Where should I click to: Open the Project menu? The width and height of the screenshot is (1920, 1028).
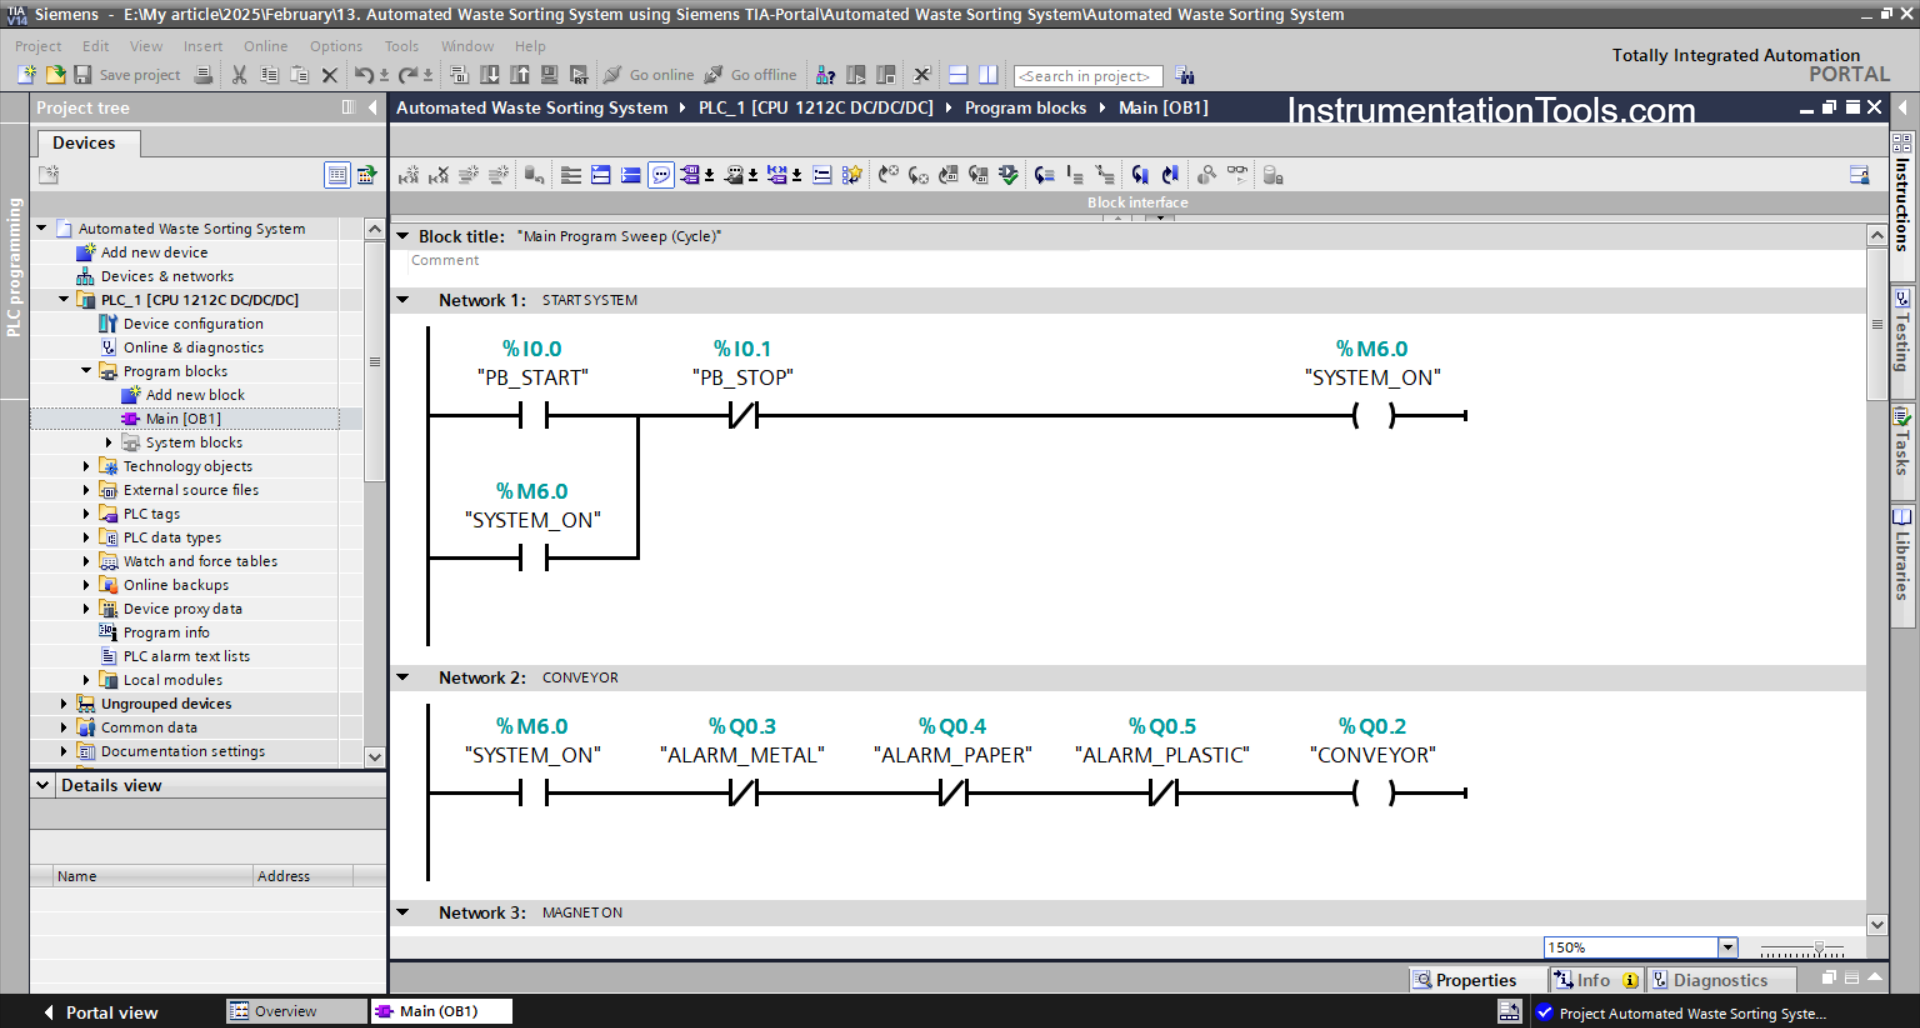[x=38, y=46]
